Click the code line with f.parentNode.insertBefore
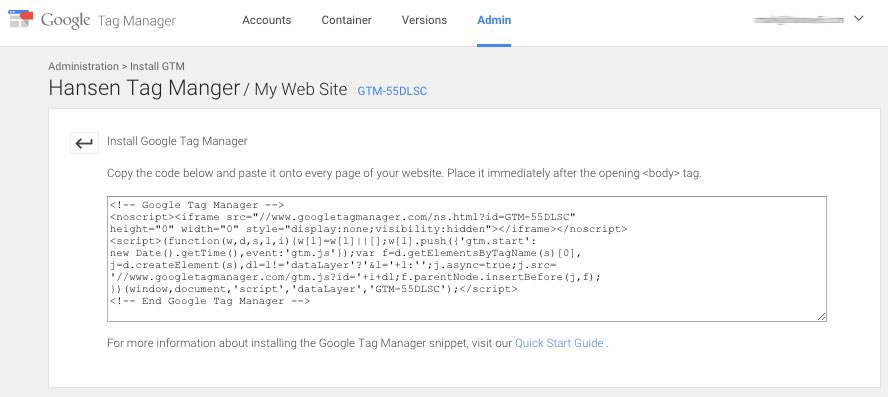 click(355, 277)
